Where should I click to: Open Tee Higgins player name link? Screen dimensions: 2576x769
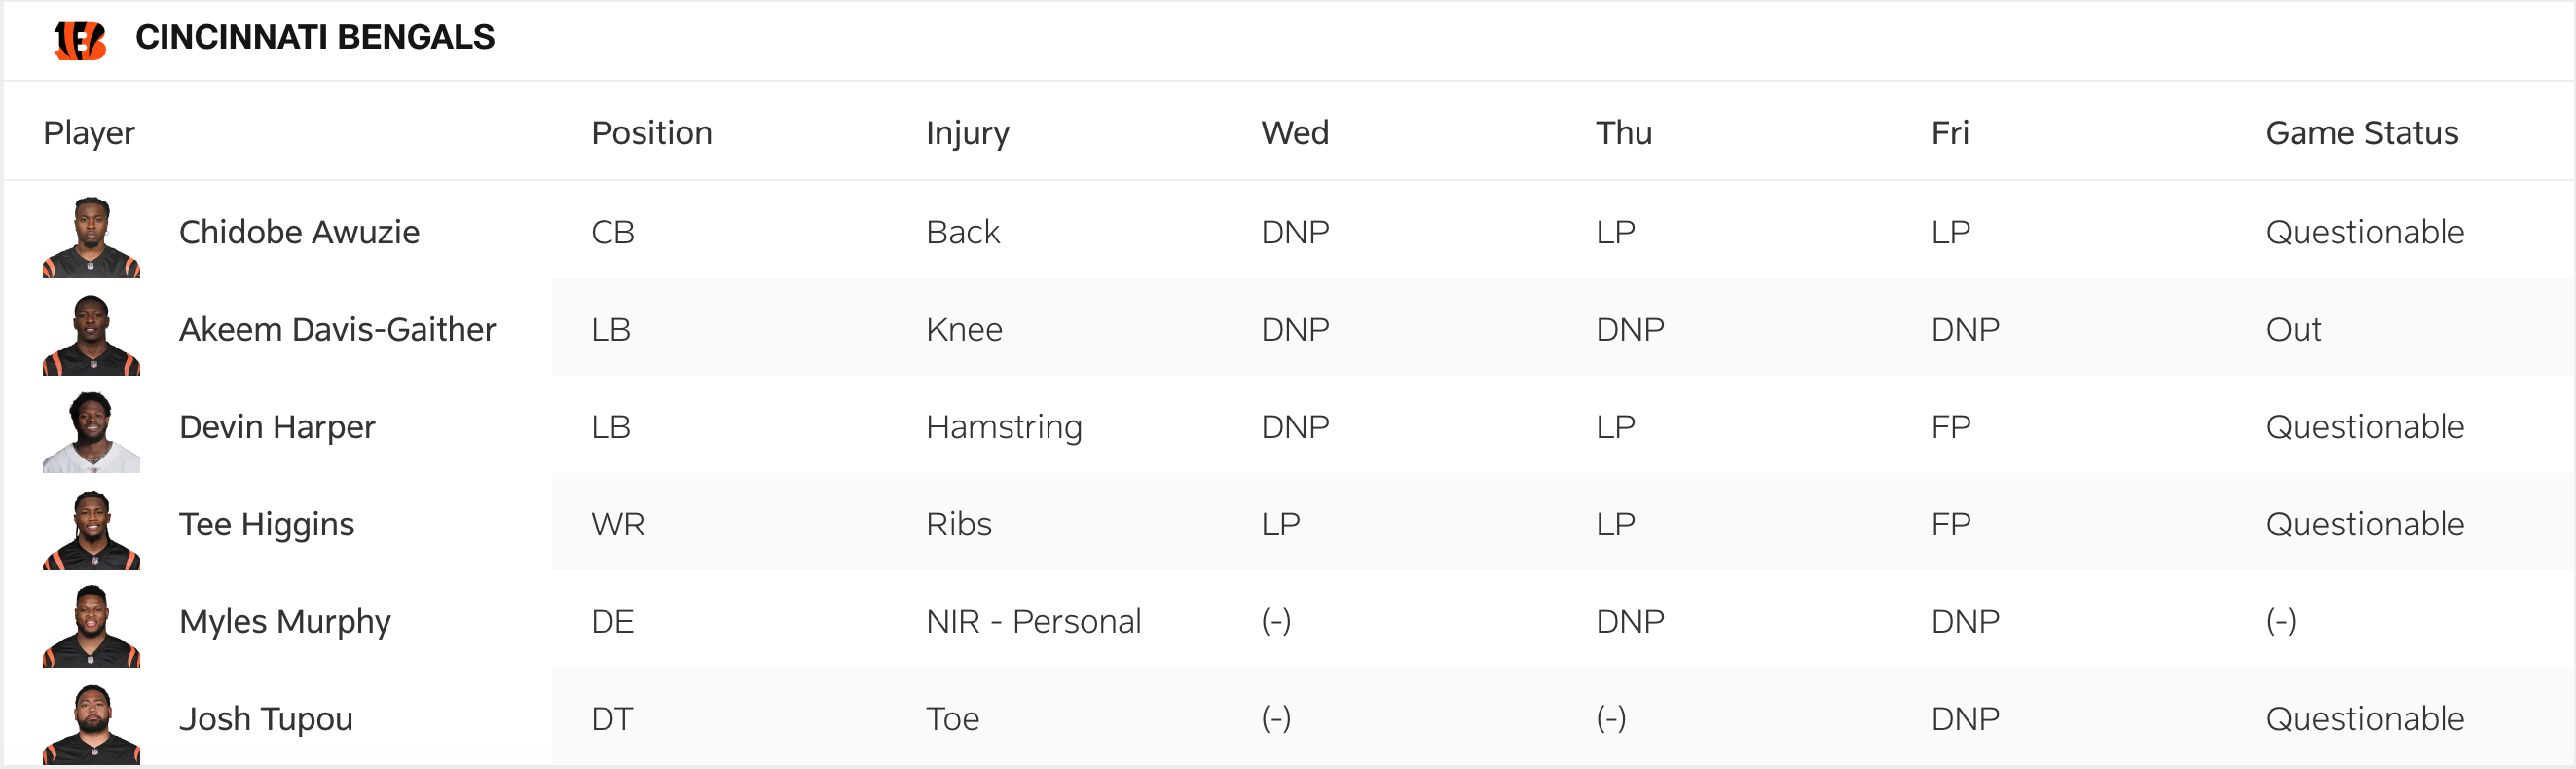coord(266,524)
